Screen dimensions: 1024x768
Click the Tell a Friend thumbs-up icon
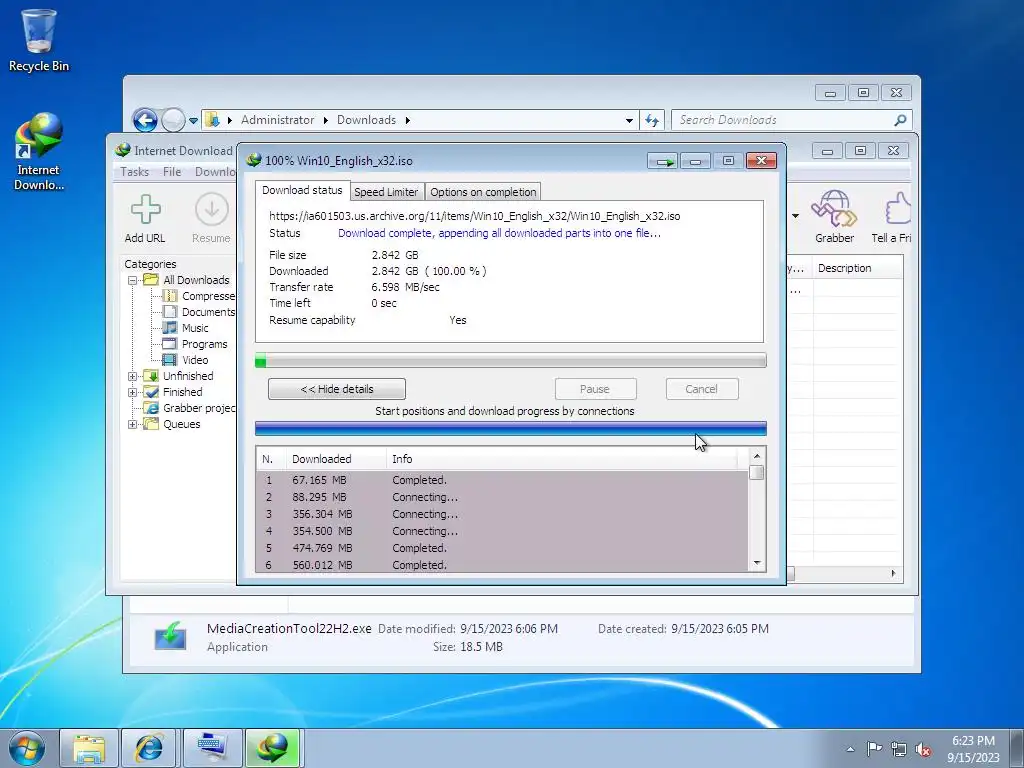pyautogui.click(x=899, y=209)
